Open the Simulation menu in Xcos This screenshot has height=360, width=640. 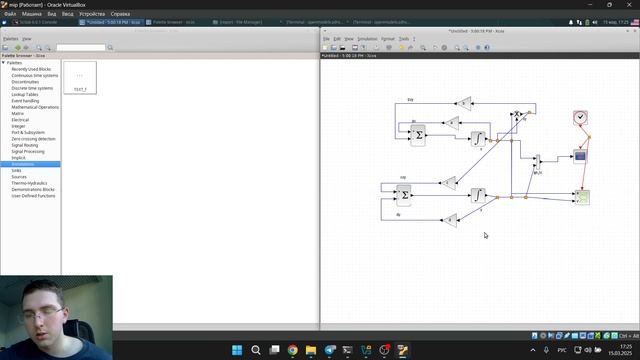pos(367,39)
